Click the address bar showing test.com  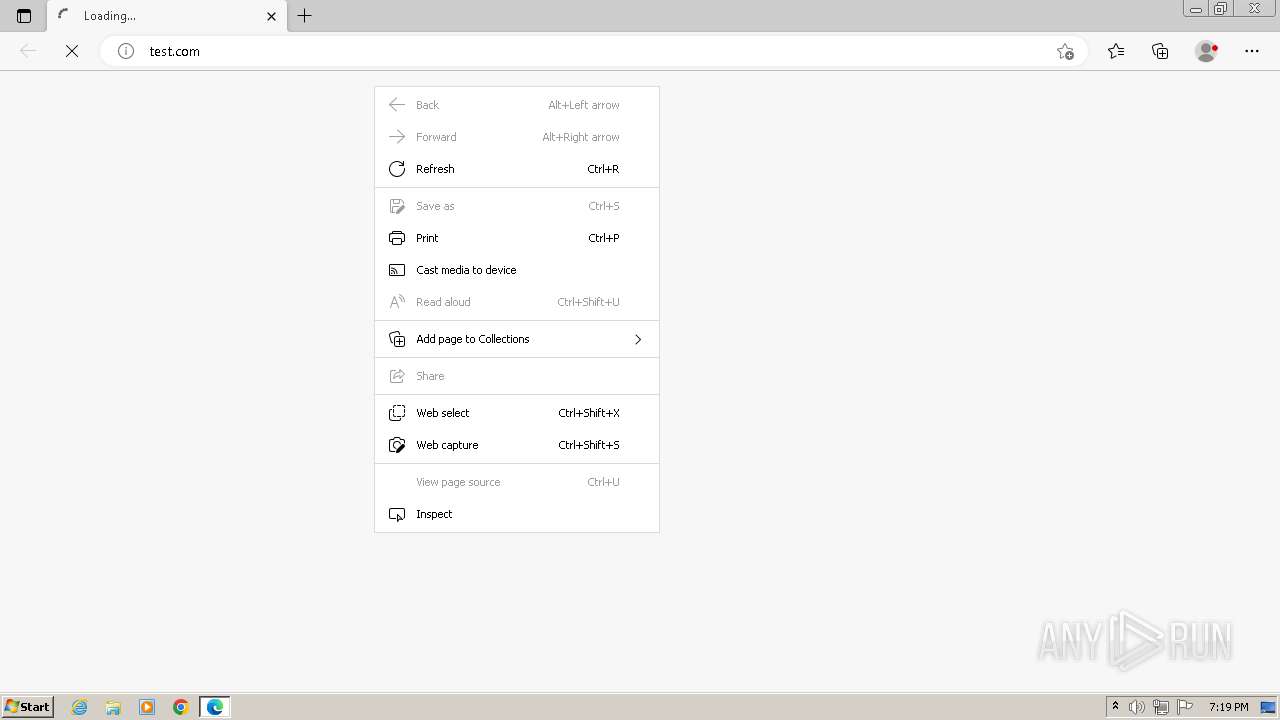click(594, 51)
